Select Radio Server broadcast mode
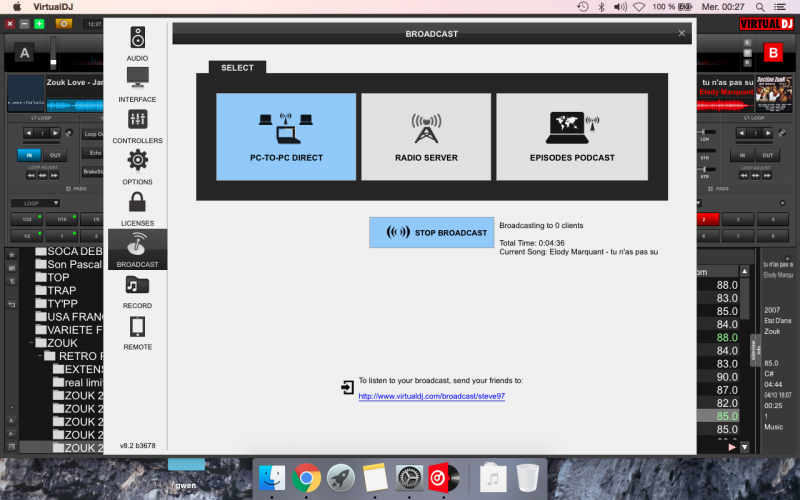The width and height of the screenshot is (800, 500). (426, 137)
